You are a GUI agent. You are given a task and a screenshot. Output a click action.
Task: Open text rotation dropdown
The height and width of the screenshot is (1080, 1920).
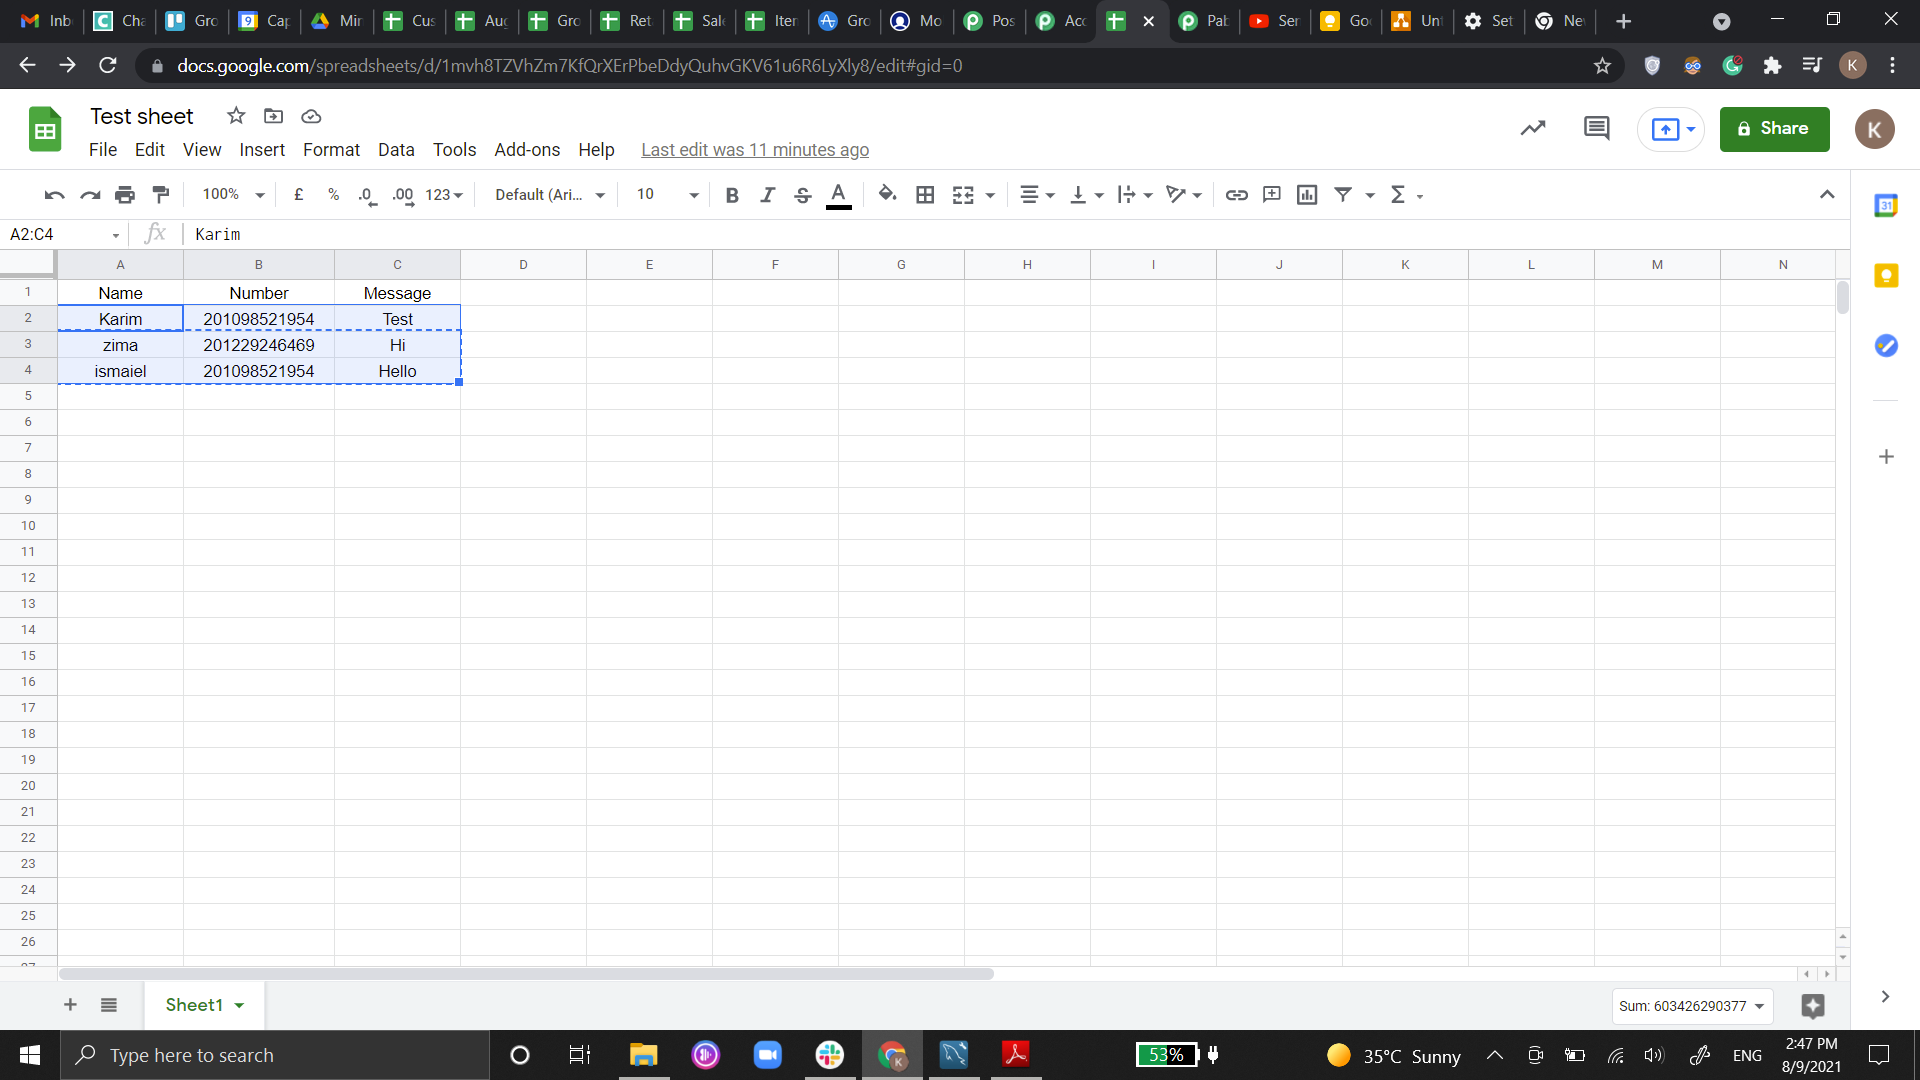1184,195
